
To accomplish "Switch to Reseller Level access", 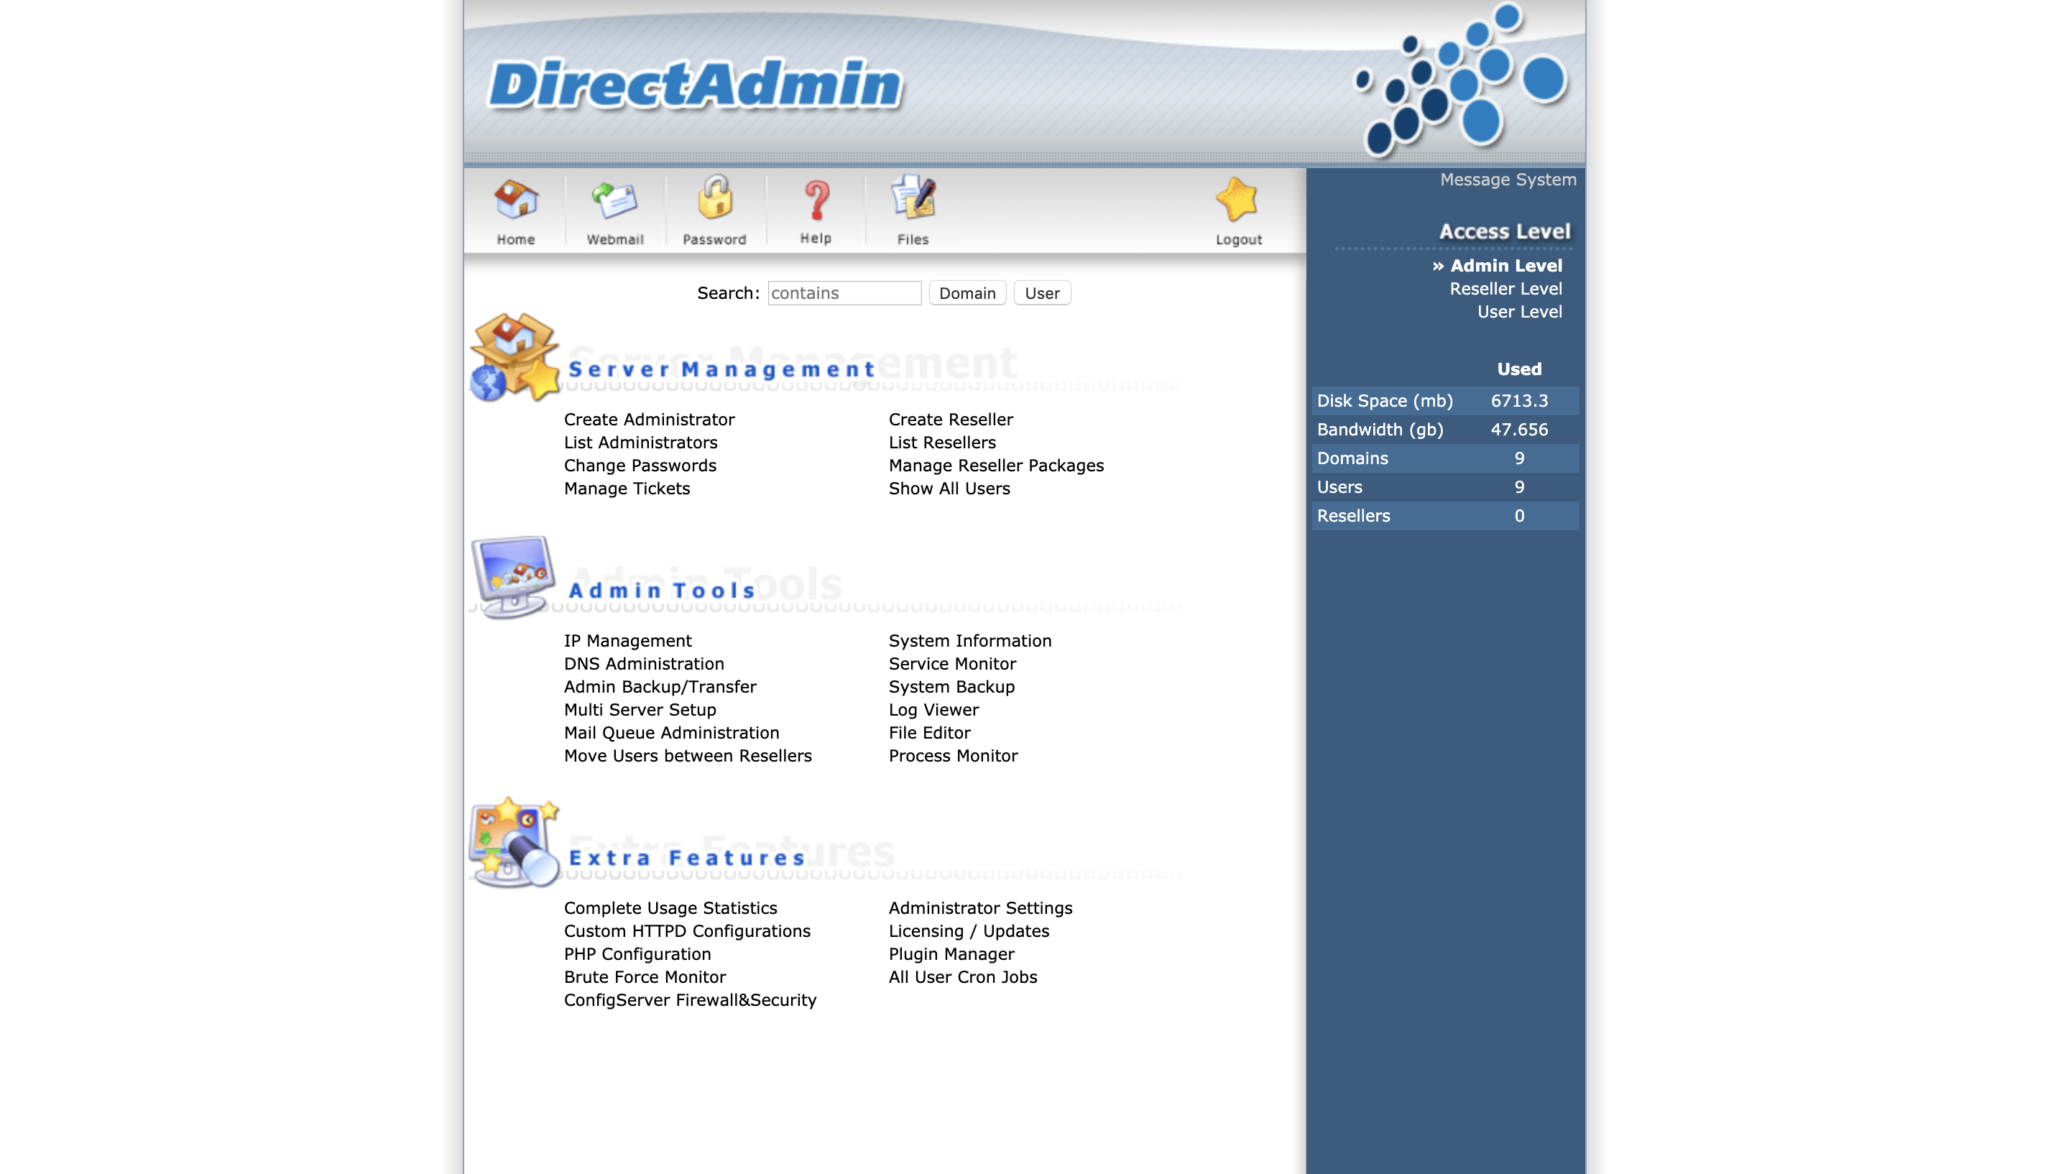I will tap(1505, 288).
